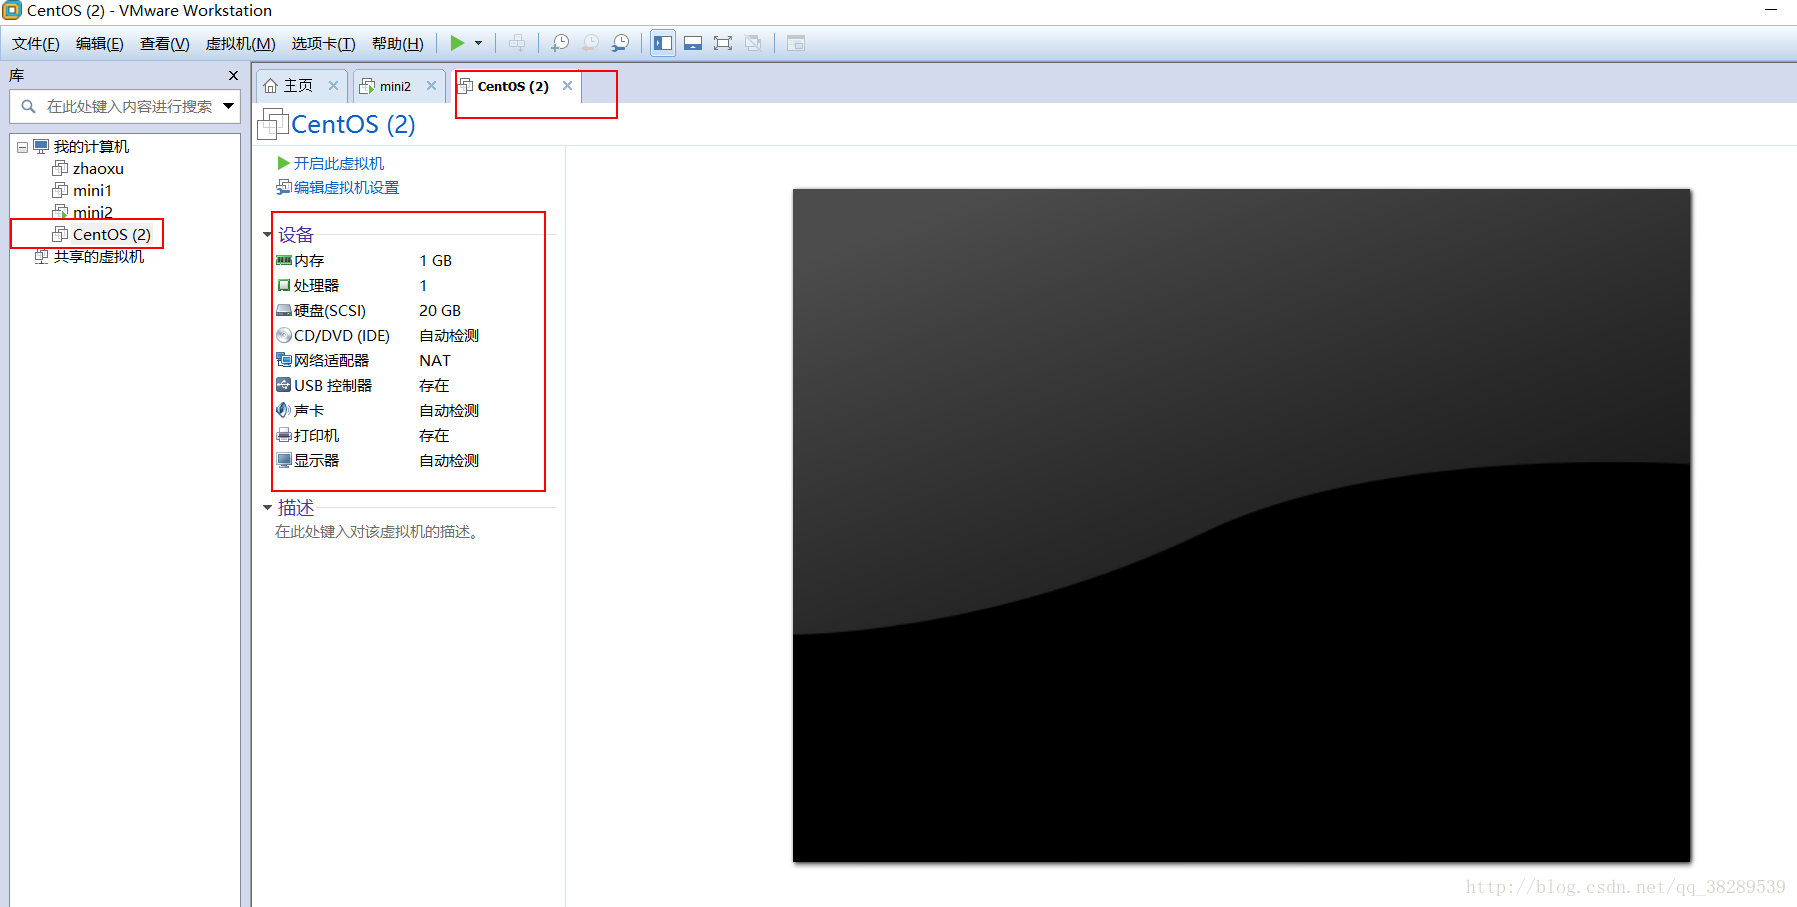Image resolution: width=1797 pixels, height=907 pixels.
Task: Click the 网络适配器 network adapter icon
Action: [284, 360]
